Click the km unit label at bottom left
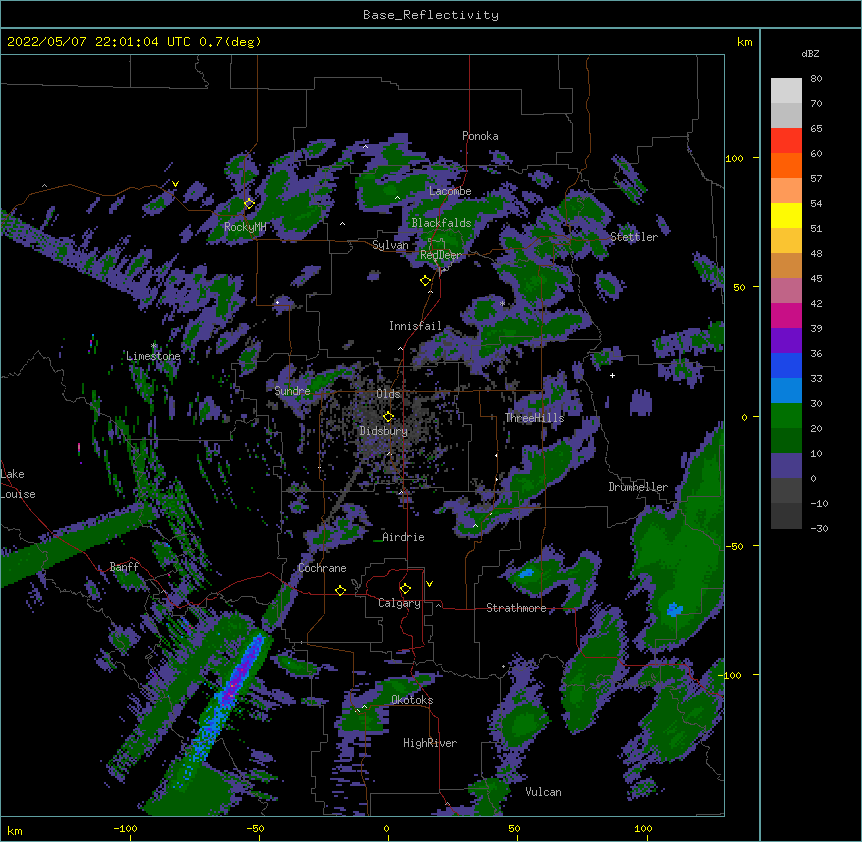The width and height of the screenshot is (862, 842). (14, 831)
